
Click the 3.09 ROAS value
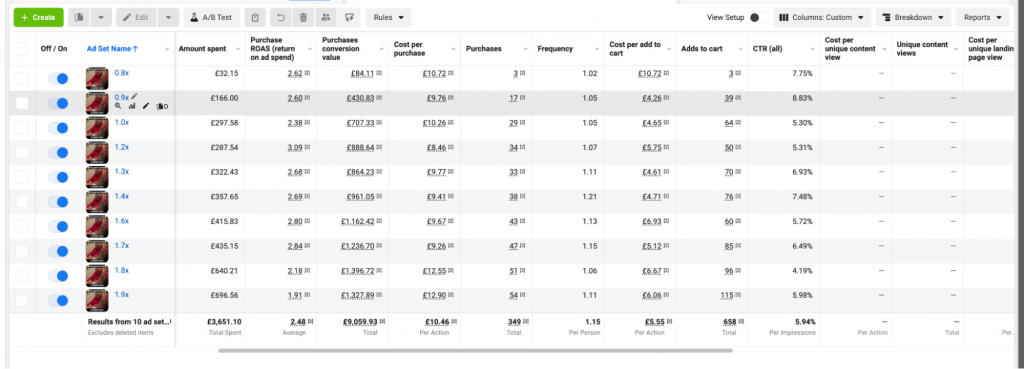click(x=295, y=148)
